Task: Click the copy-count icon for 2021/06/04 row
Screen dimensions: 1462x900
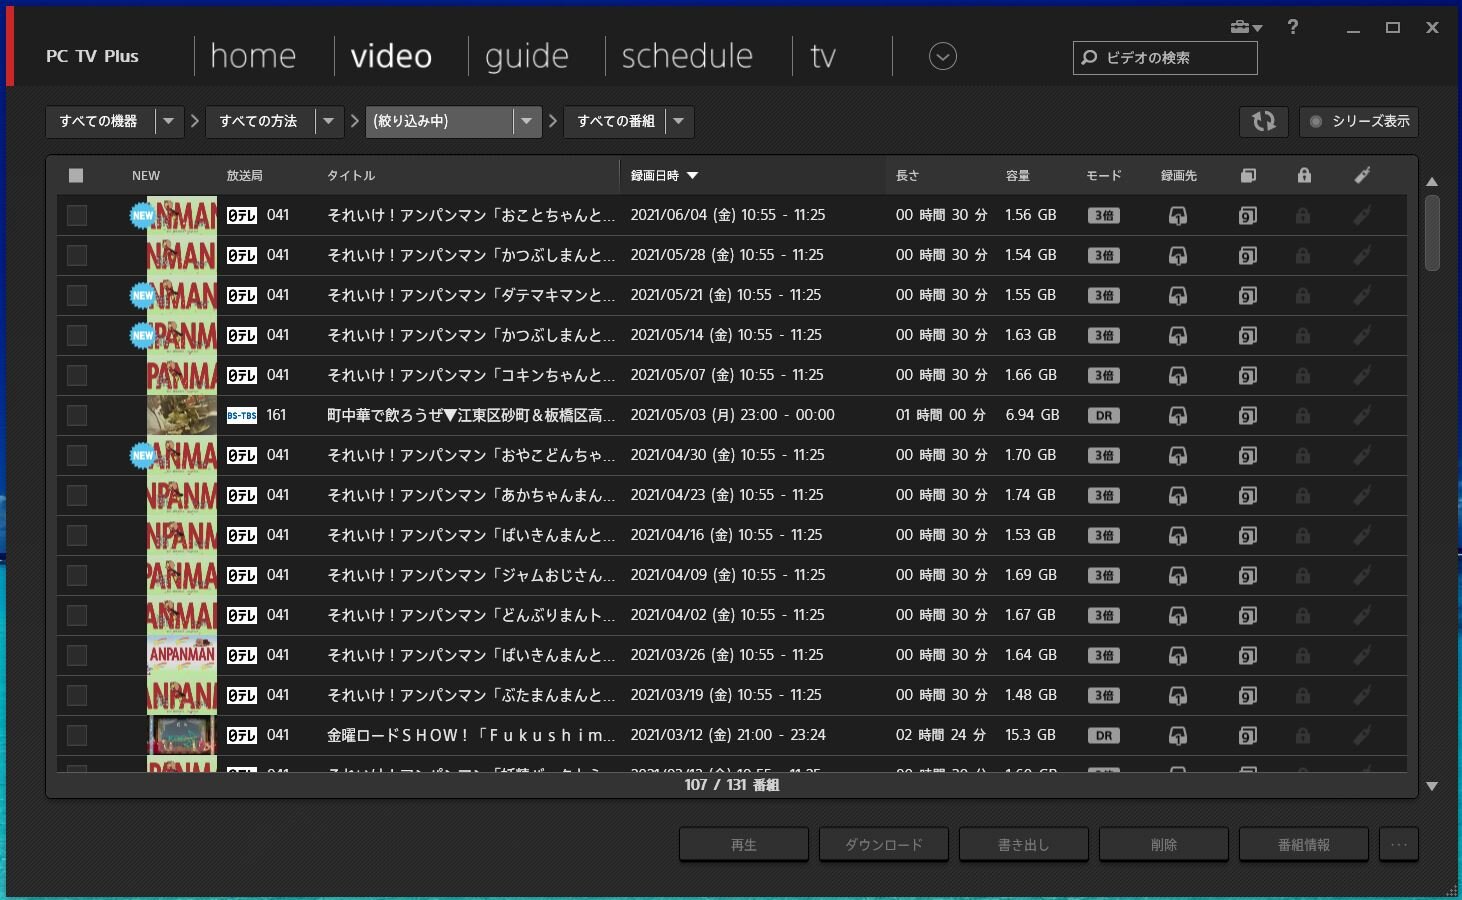Action: [x=1247, y=215]
